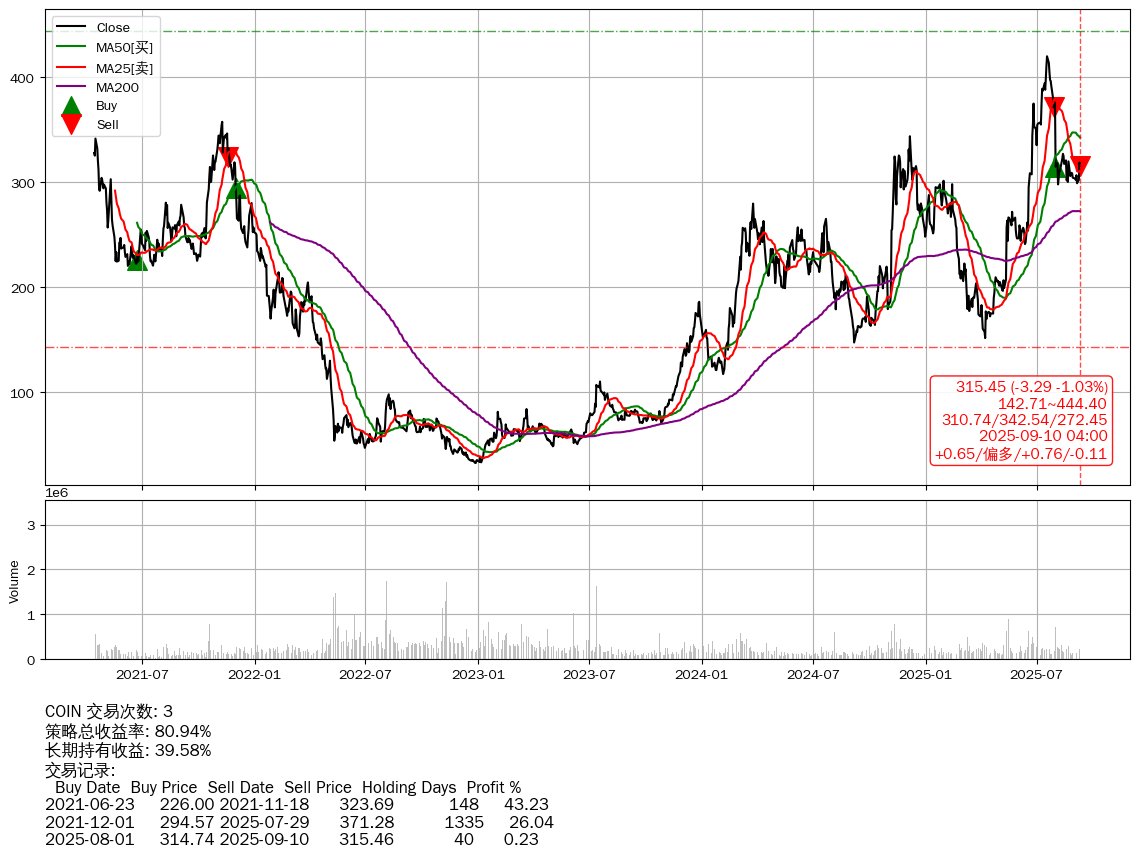Viewport: 1139px width, 857px height.
Task: Select the red sell marker at November 2021 peak
Action: pyautogui.click(x=229, y=156)
